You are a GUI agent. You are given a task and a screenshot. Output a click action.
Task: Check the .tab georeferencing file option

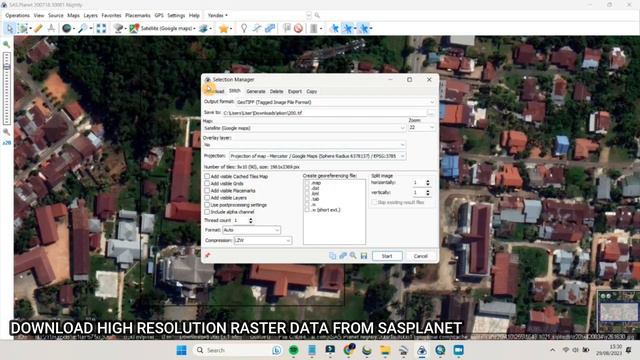click(307, 199)
